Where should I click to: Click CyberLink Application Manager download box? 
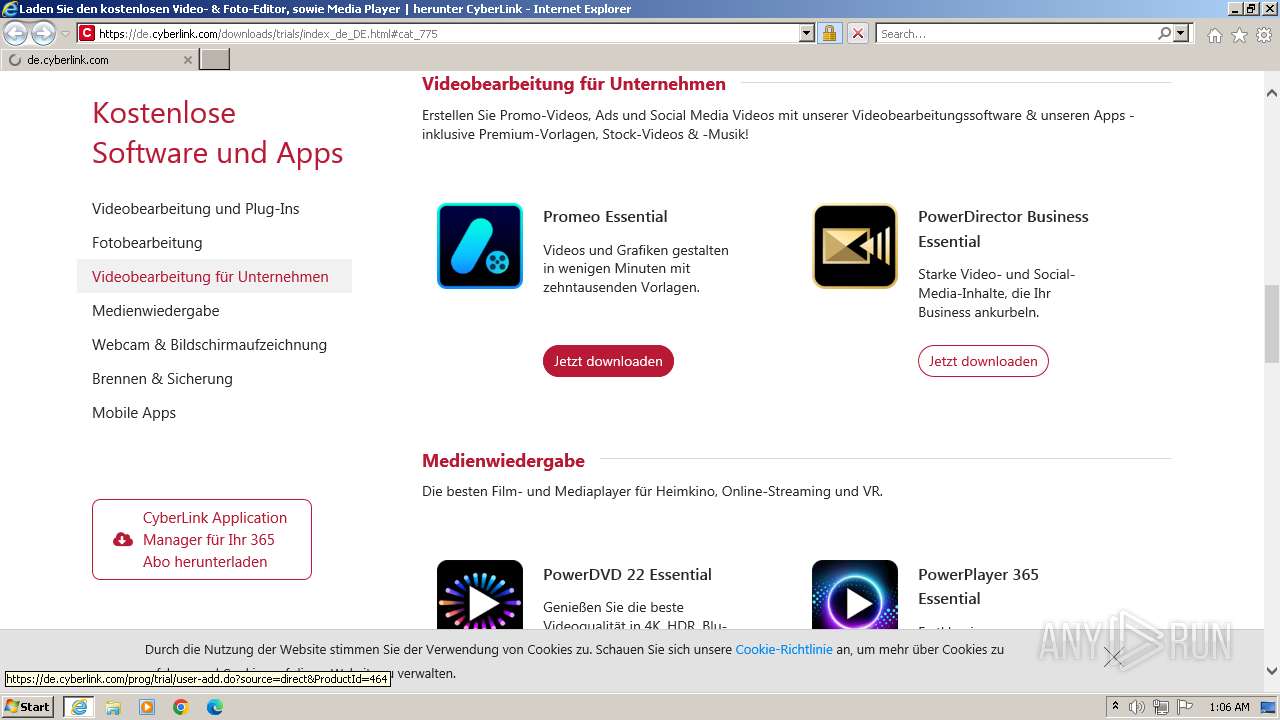pos(202,539)
